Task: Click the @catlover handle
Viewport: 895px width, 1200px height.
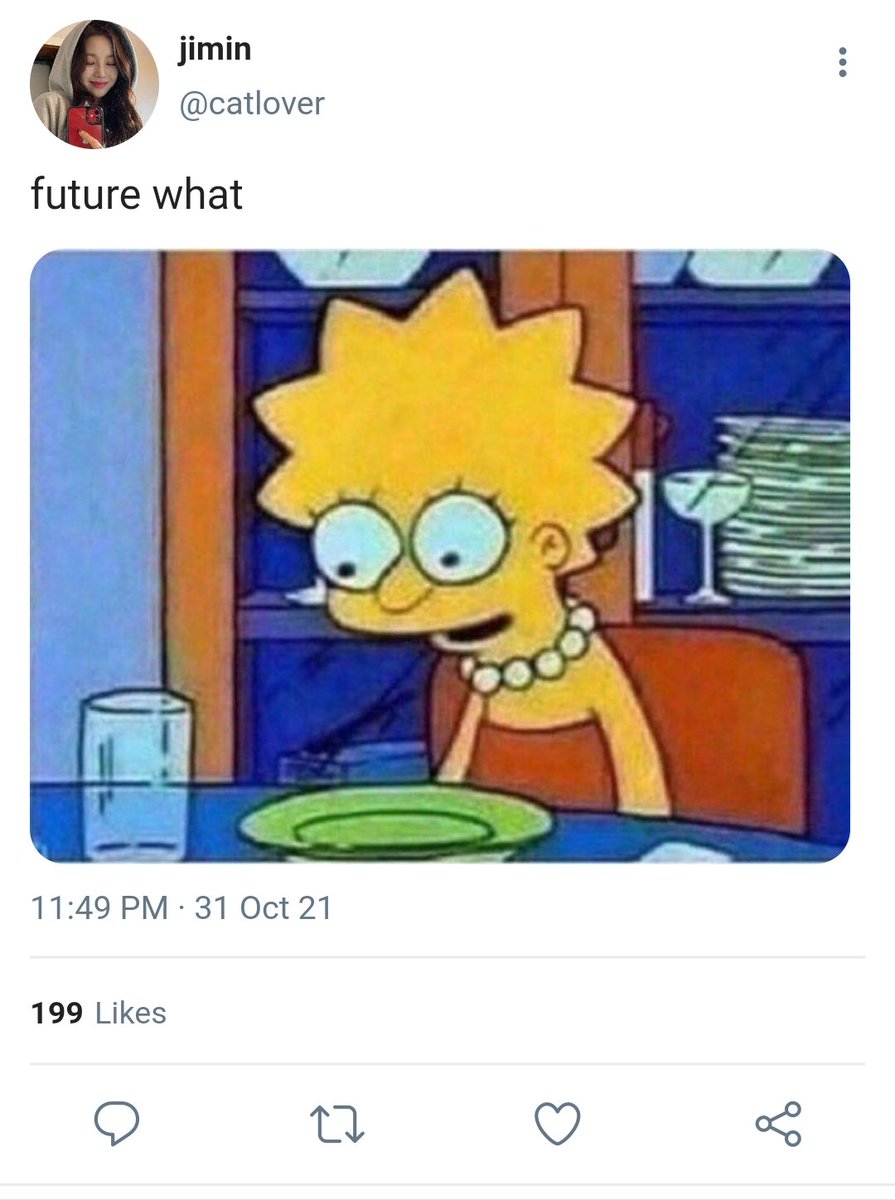Action: pos(252,103)
